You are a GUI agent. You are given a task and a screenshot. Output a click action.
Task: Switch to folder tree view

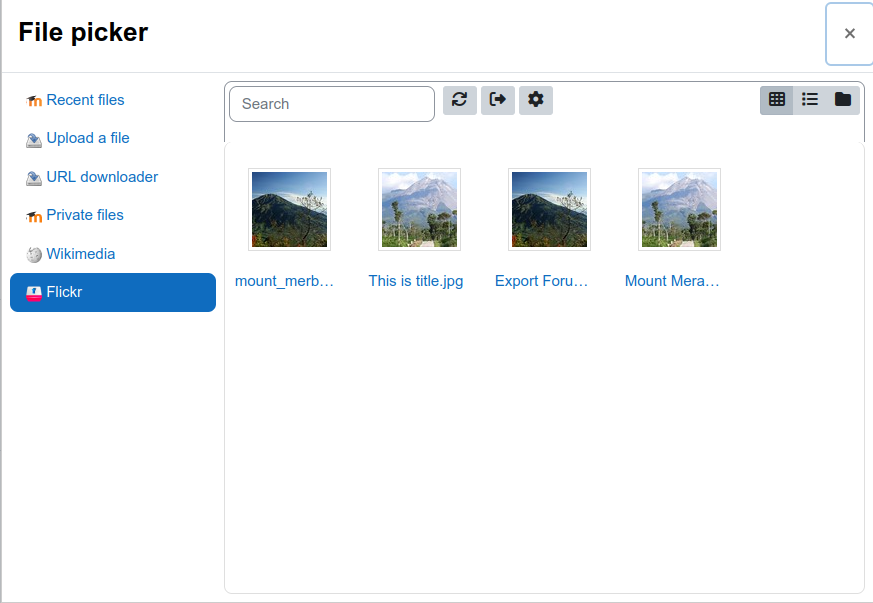pos(843,100)
